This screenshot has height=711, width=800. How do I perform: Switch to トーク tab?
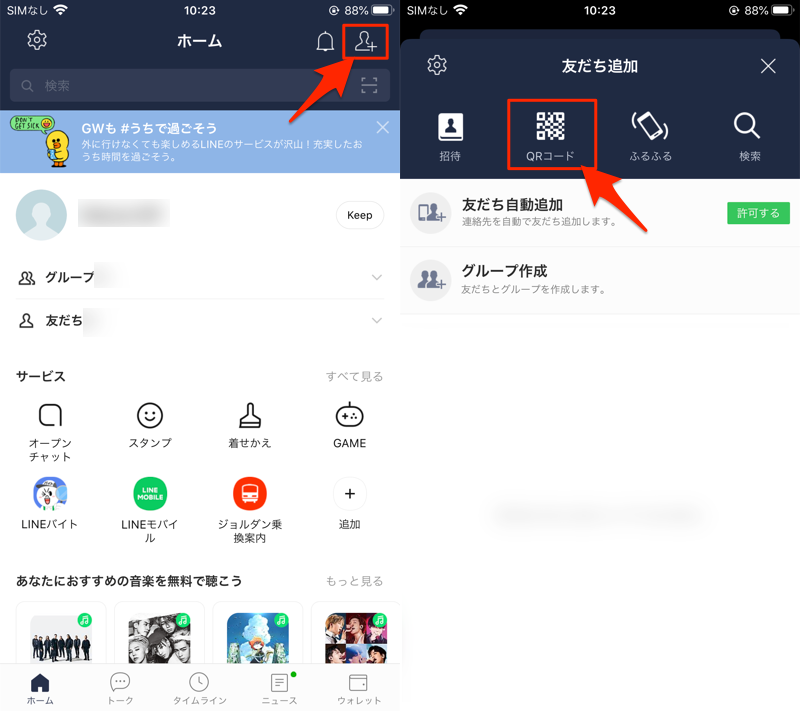(x=120, y=688)
